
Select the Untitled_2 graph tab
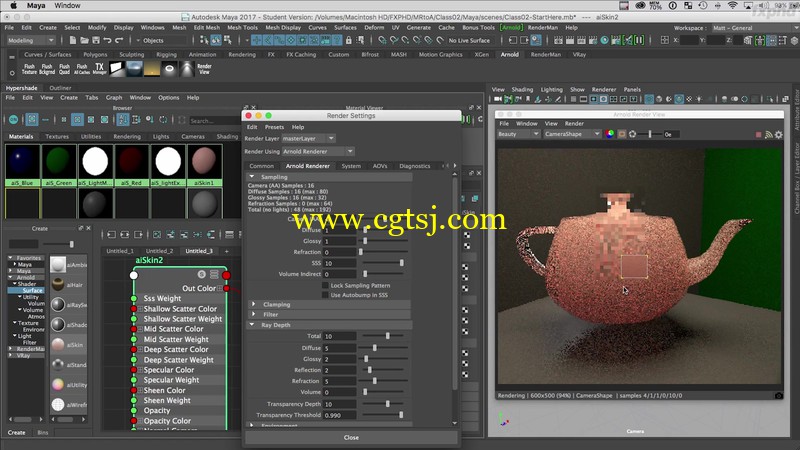click(159, 251)
